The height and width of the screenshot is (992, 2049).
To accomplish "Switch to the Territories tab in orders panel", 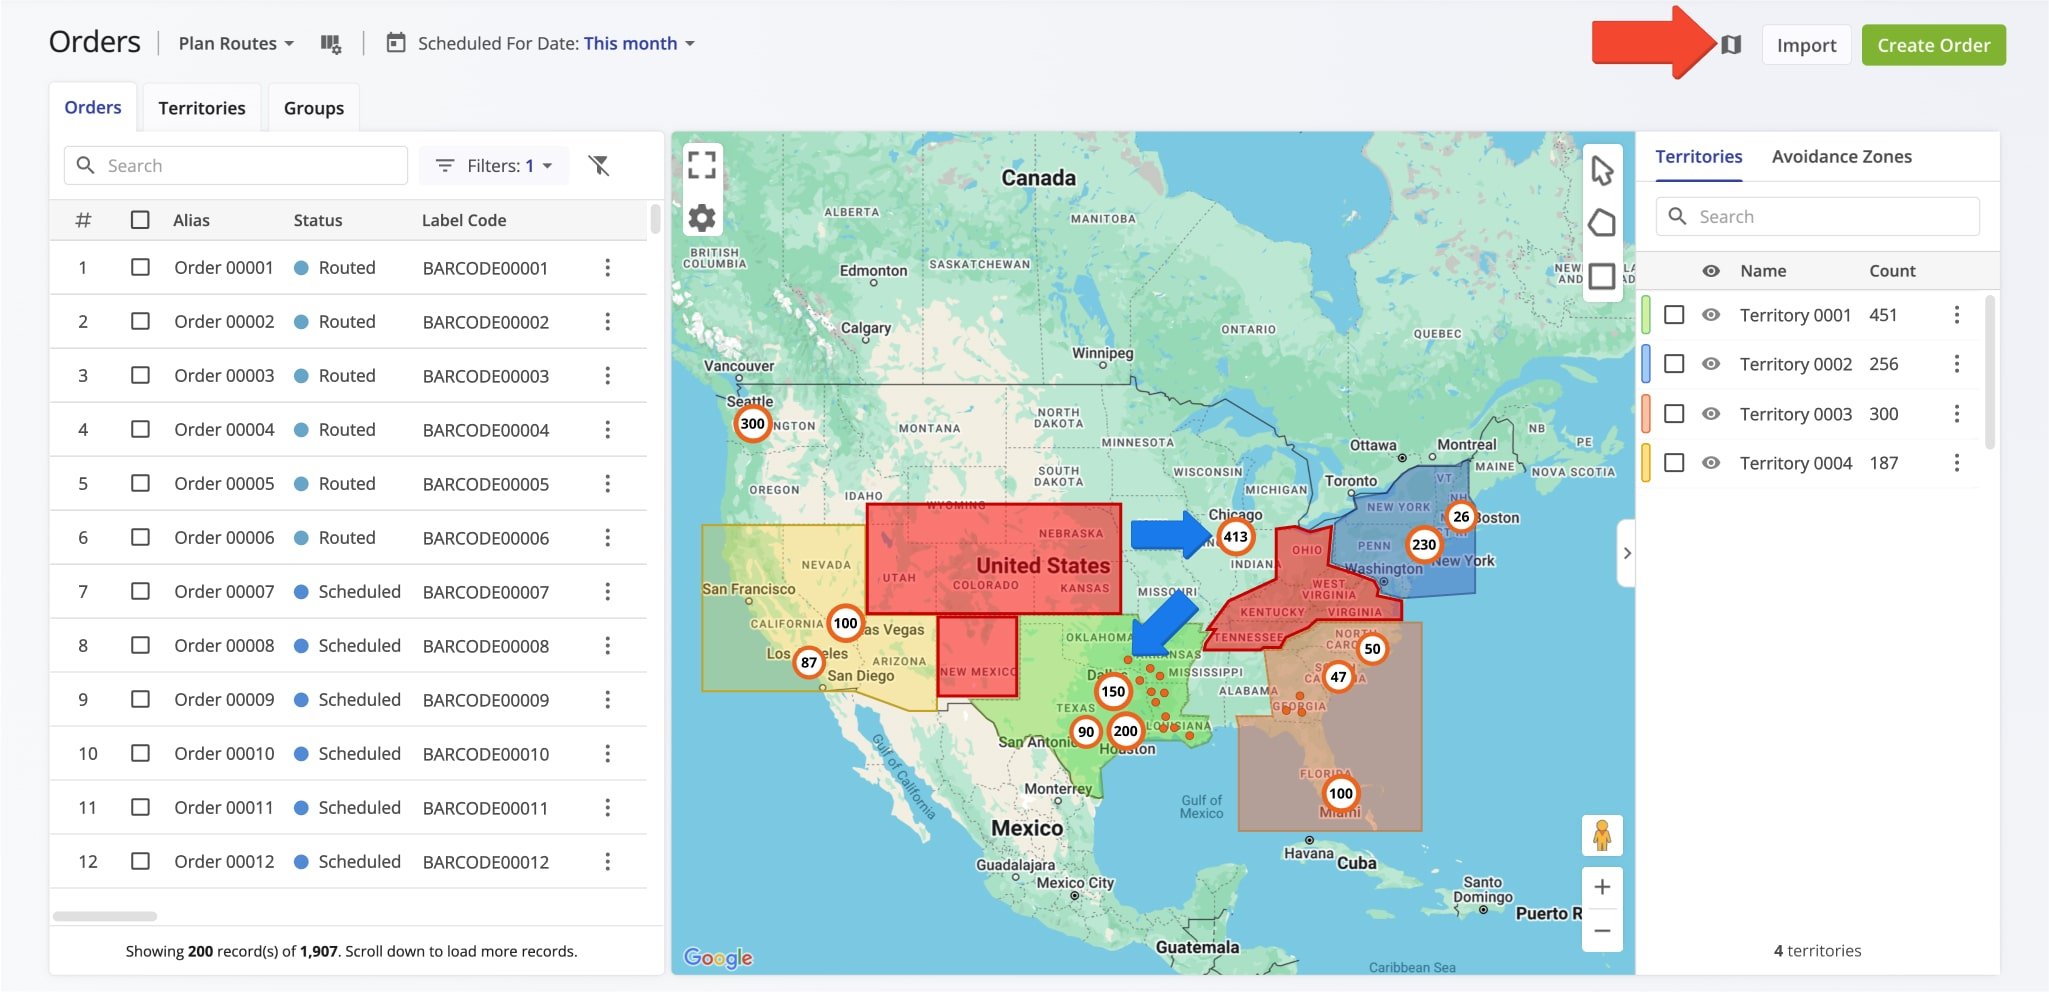I will click(202, 108).
